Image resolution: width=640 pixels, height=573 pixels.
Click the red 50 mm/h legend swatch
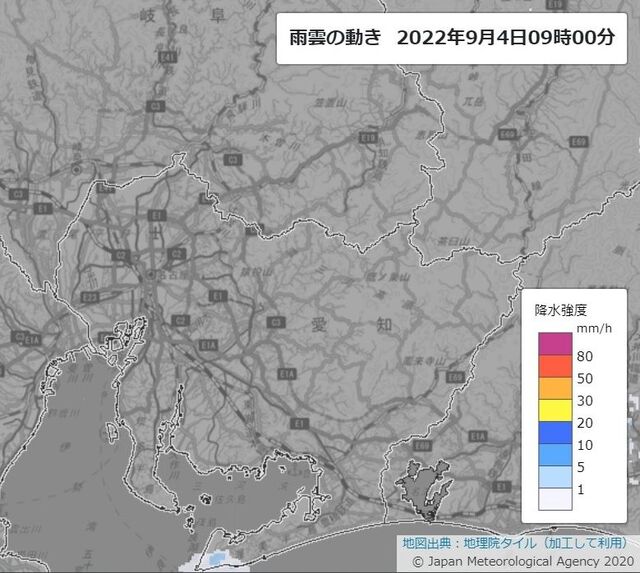click(x=555, y=366)
